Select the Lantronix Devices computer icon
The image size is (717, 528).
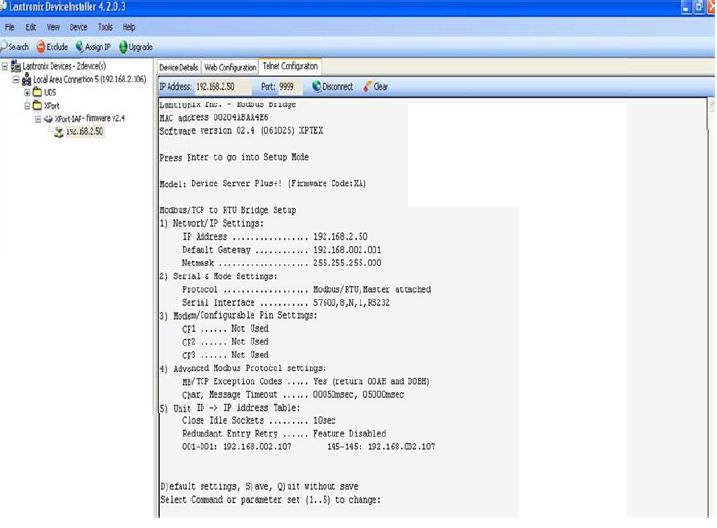click(x=16, y=66)
